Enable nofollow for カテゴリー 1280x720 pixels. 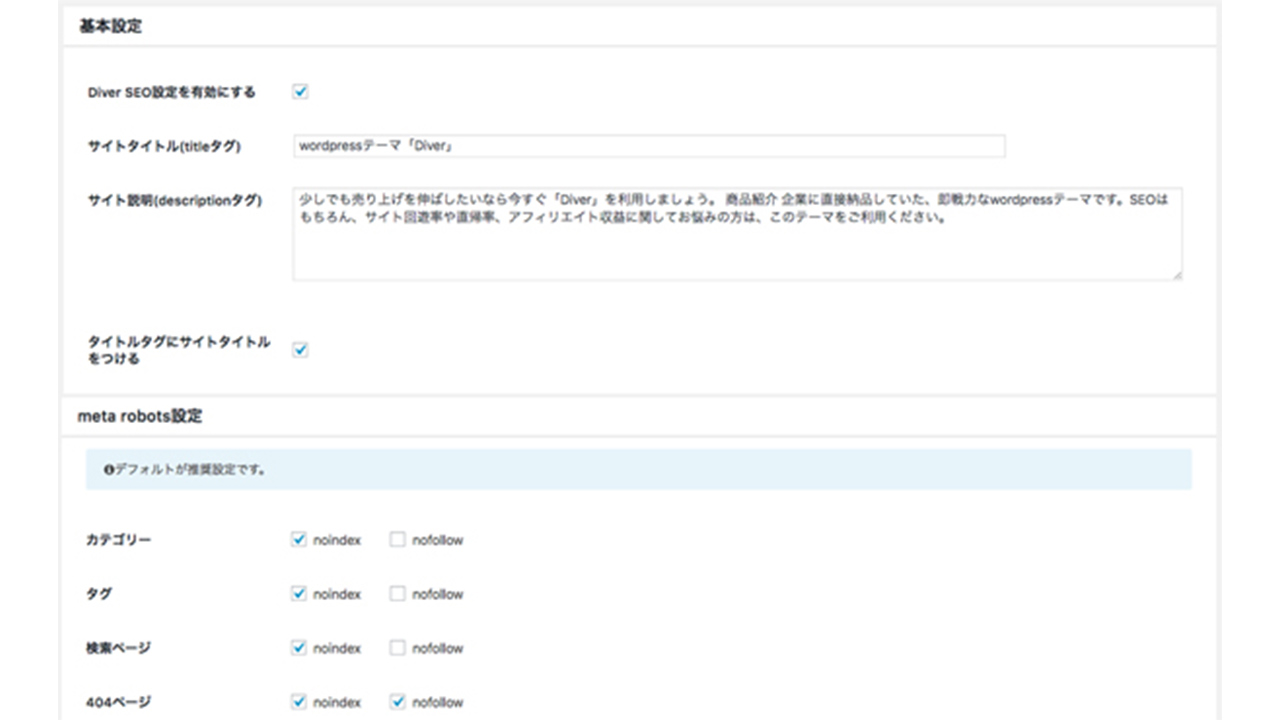point(398,540)
